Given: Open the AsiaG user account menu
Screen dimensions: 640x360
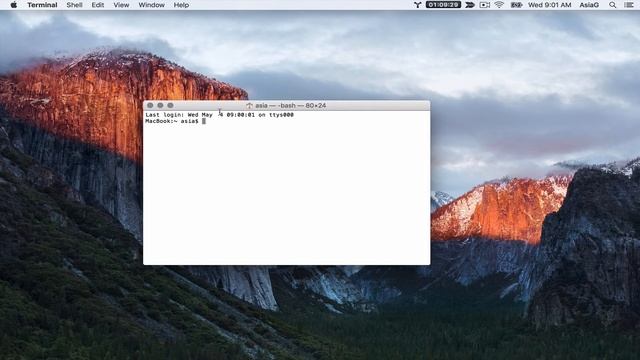Looking at the screenshot, I should coord(589,5).
